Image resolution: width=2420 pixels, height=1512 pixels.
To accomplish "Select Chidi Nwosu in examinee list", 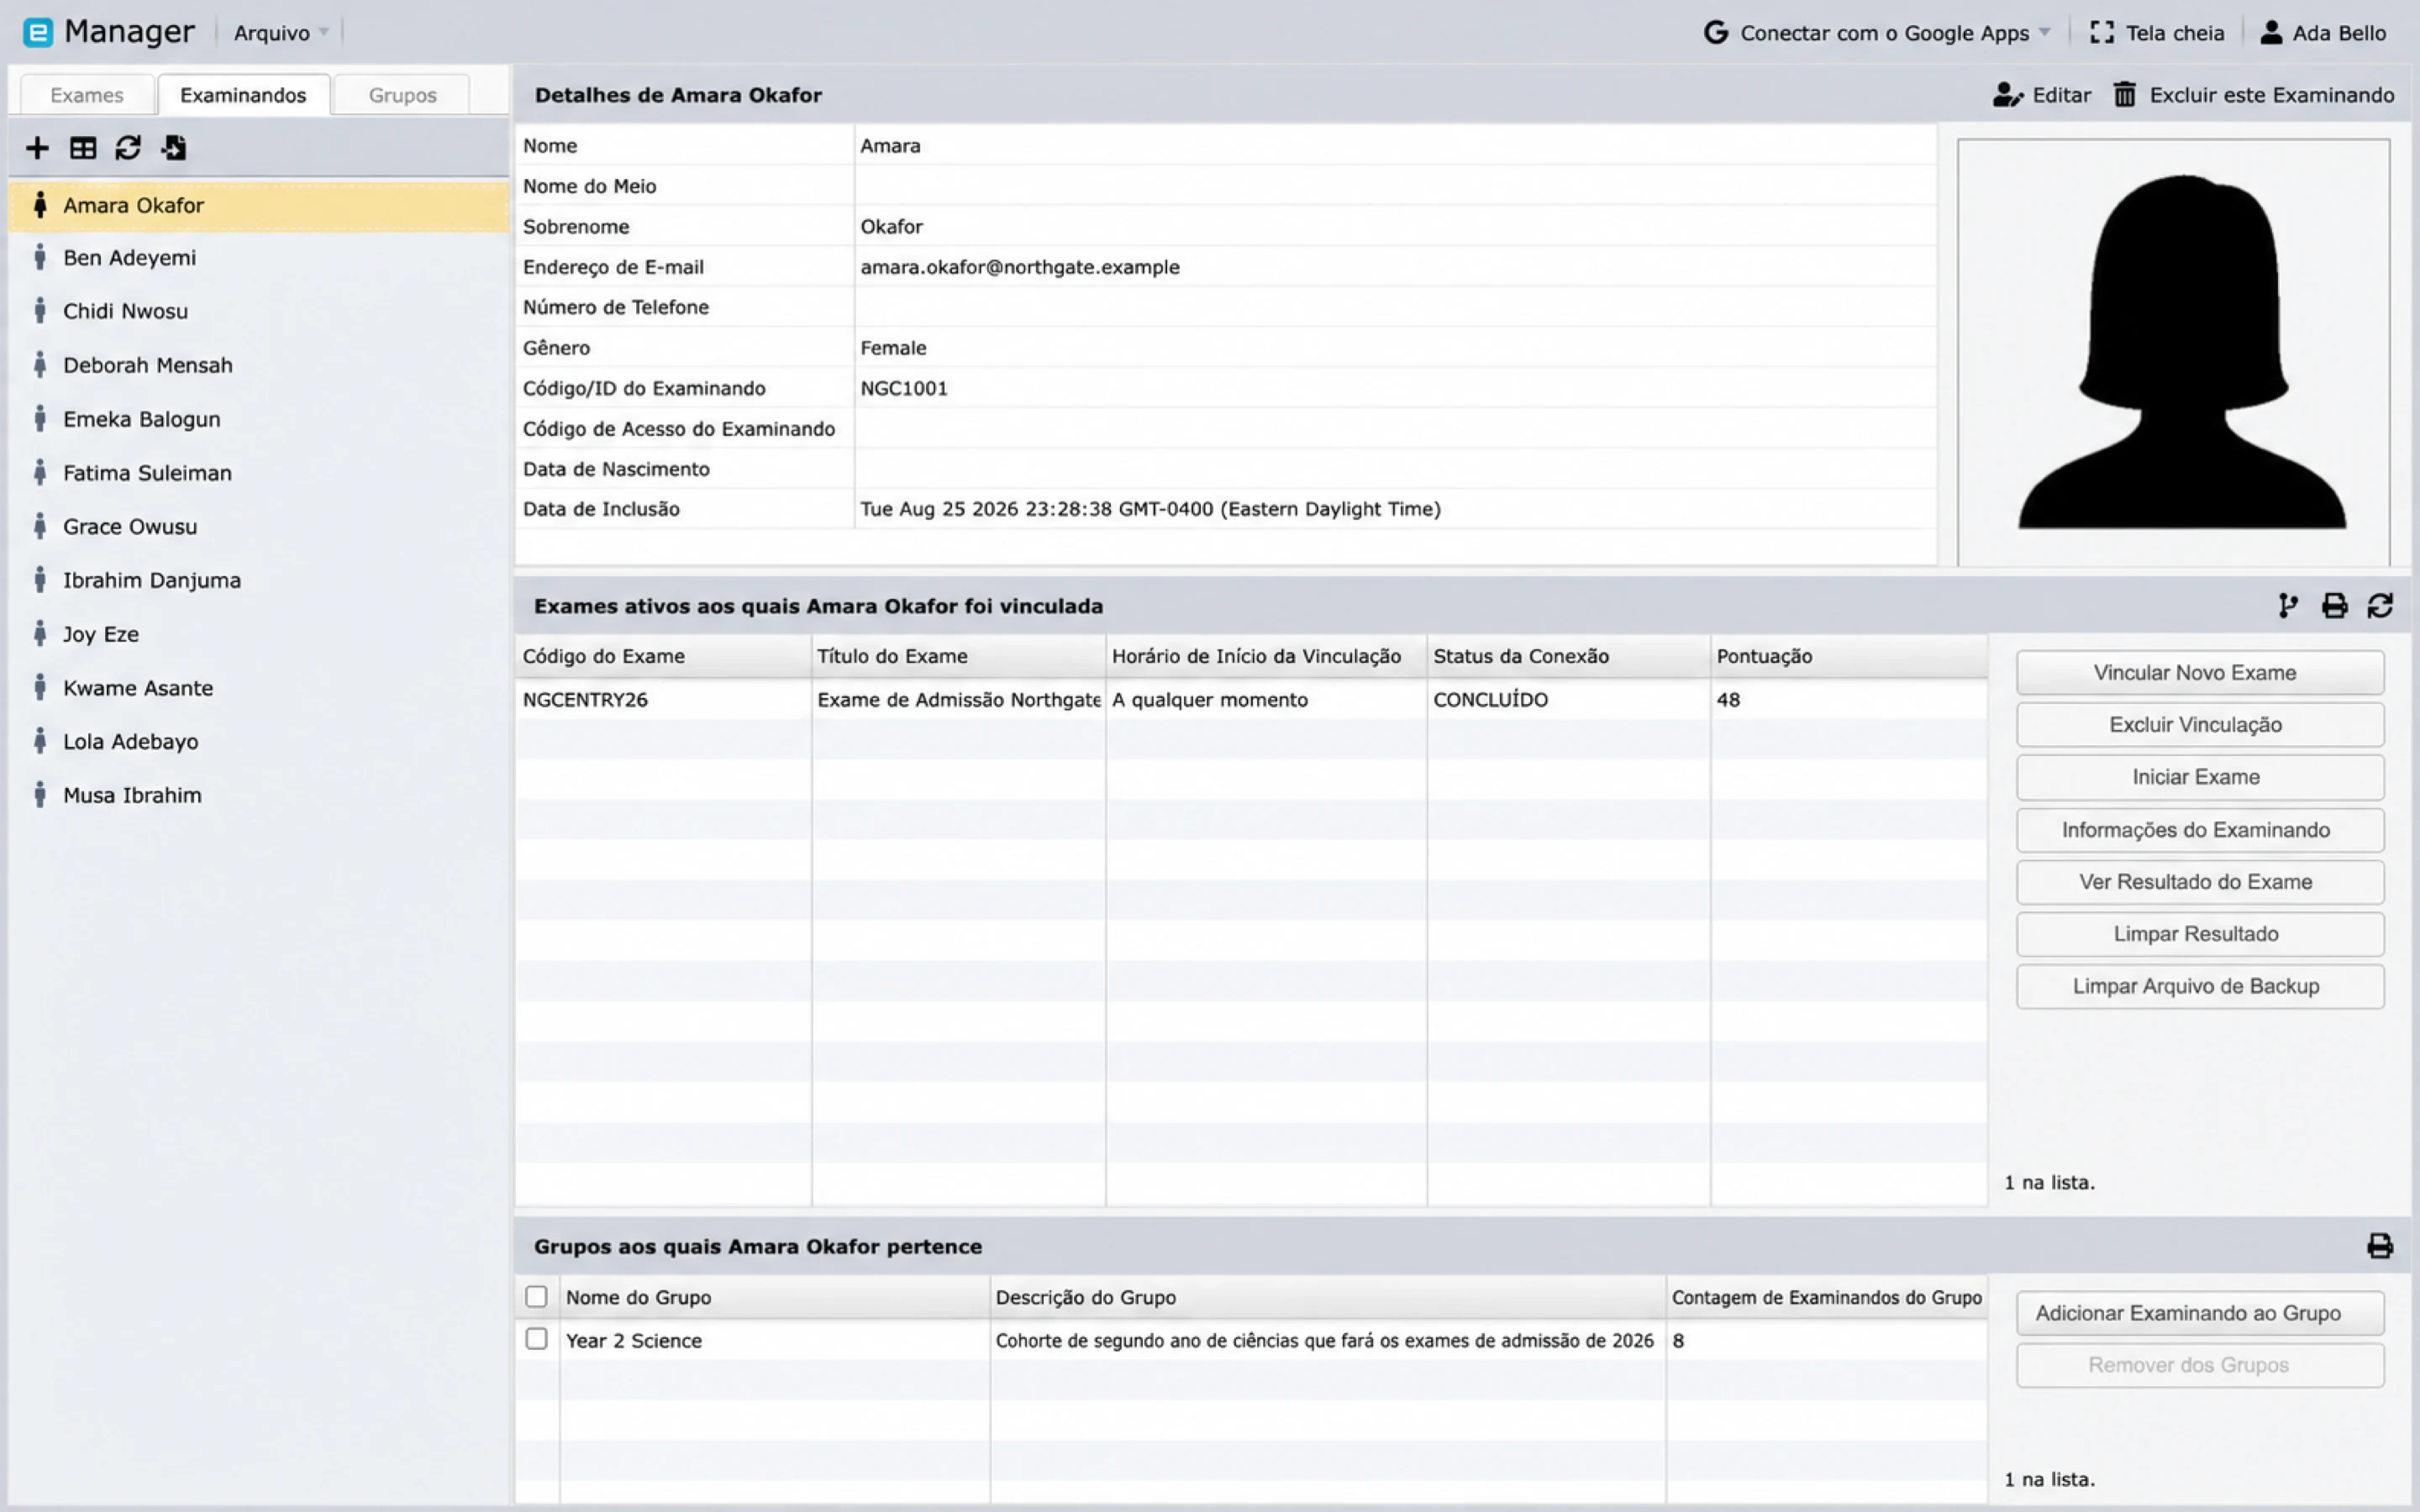I will tap(258, 311).
